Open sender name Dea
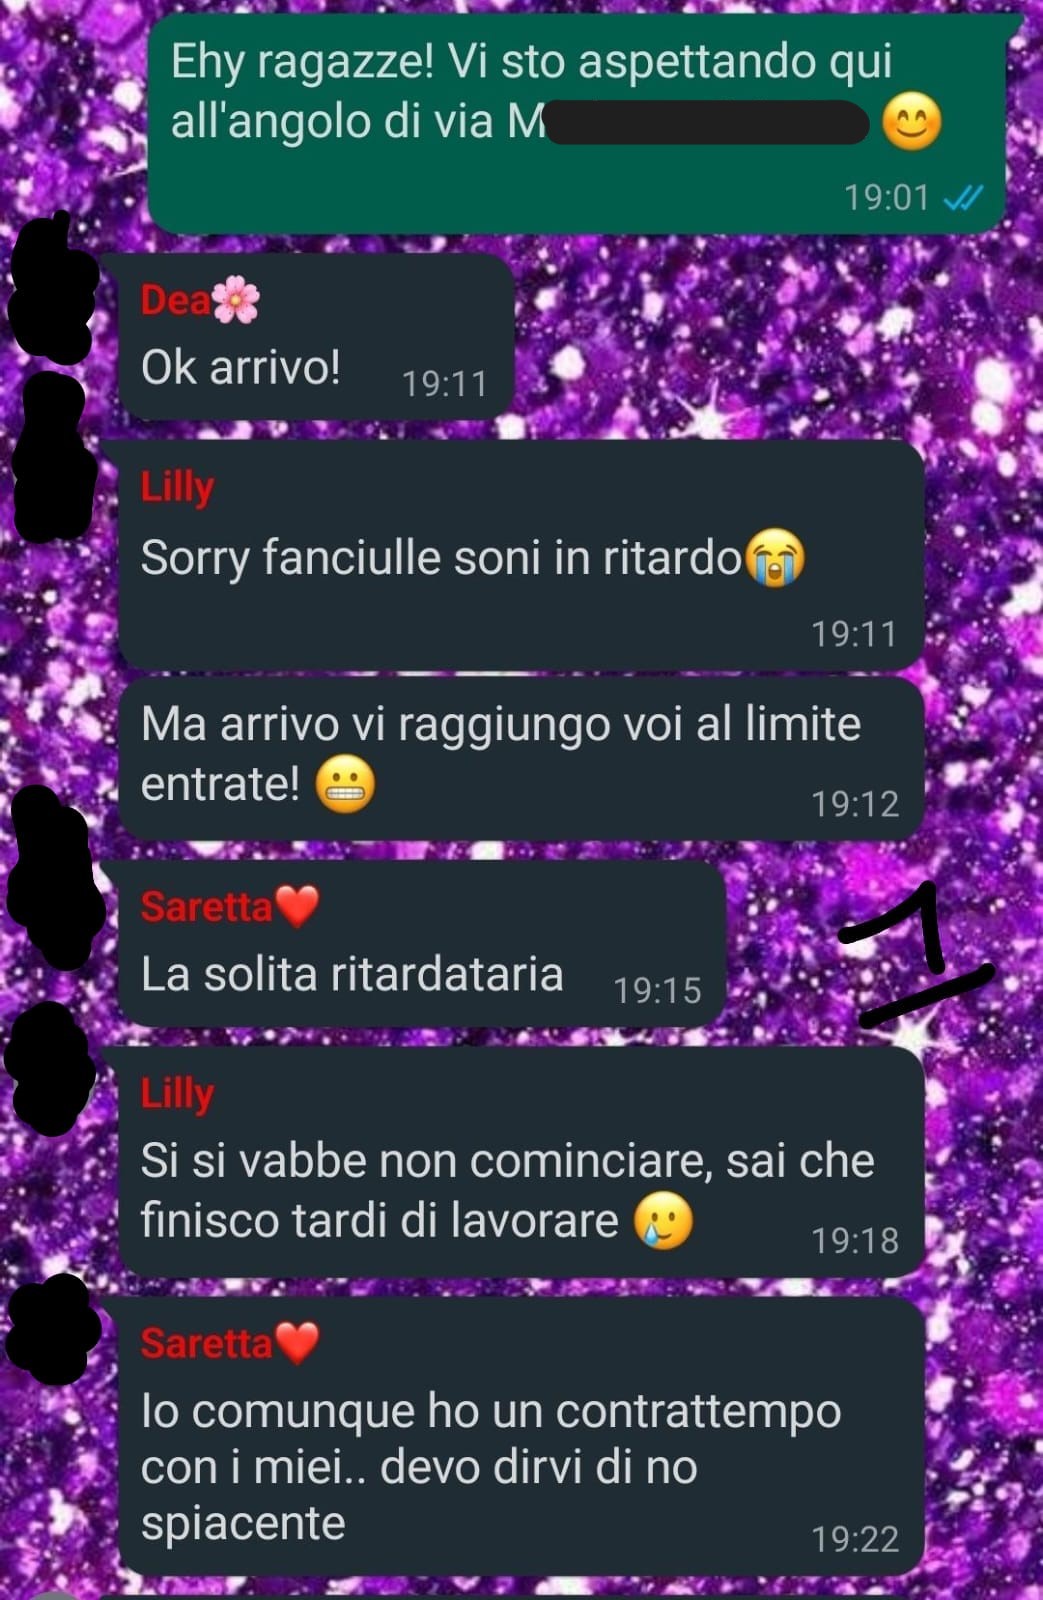 176,300
